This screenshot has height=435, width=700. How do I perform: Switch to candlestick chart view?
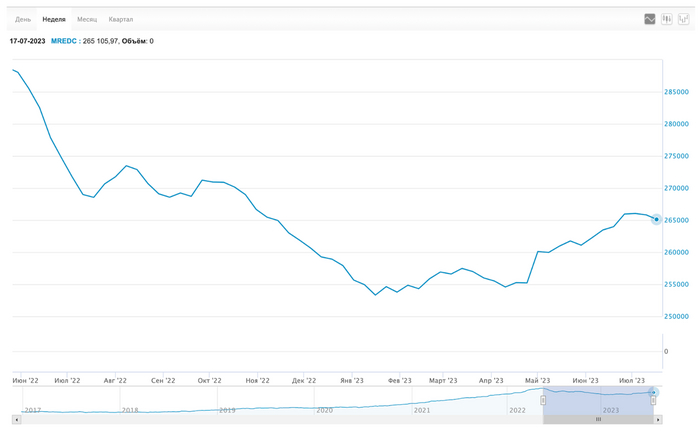click(667, 19)
